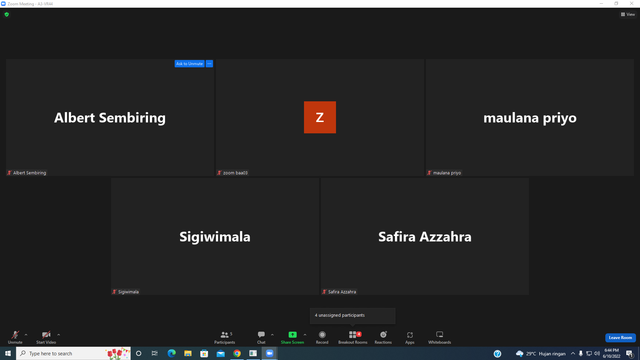Unmute the microphone in Zoom toolbar
This screenshot has height=360, width=640.
point(15,337)
